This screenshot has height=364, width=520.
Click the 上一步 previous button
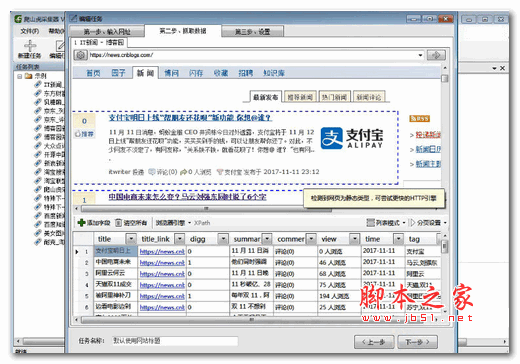pos(374,342)
